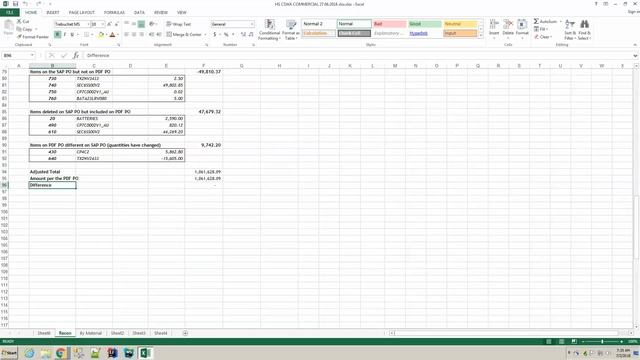Add a new sheet with plus button

185,333
